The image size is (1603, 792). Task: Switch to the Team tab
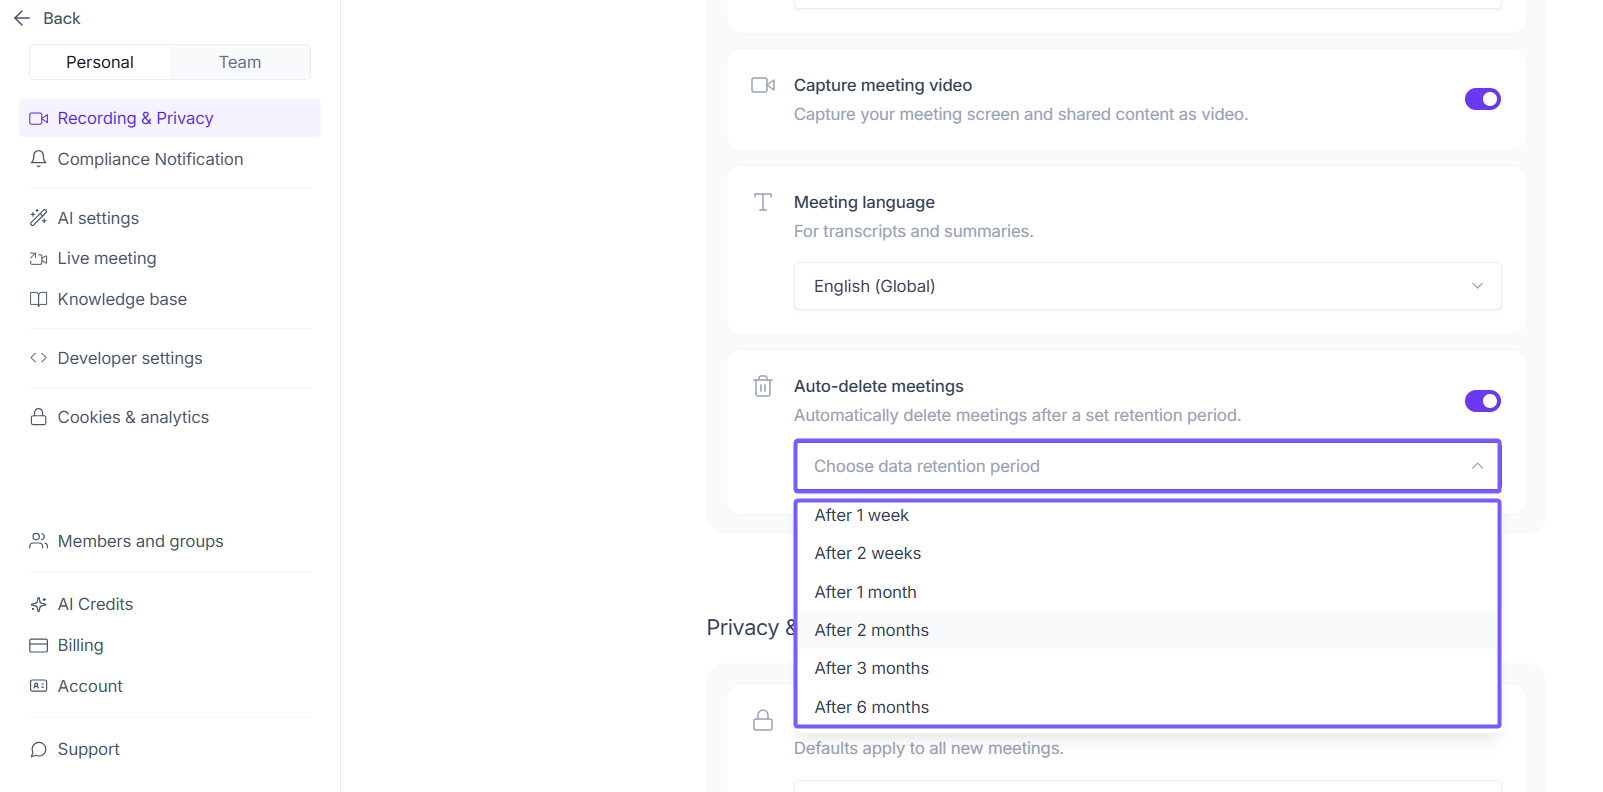coord(240,62)
